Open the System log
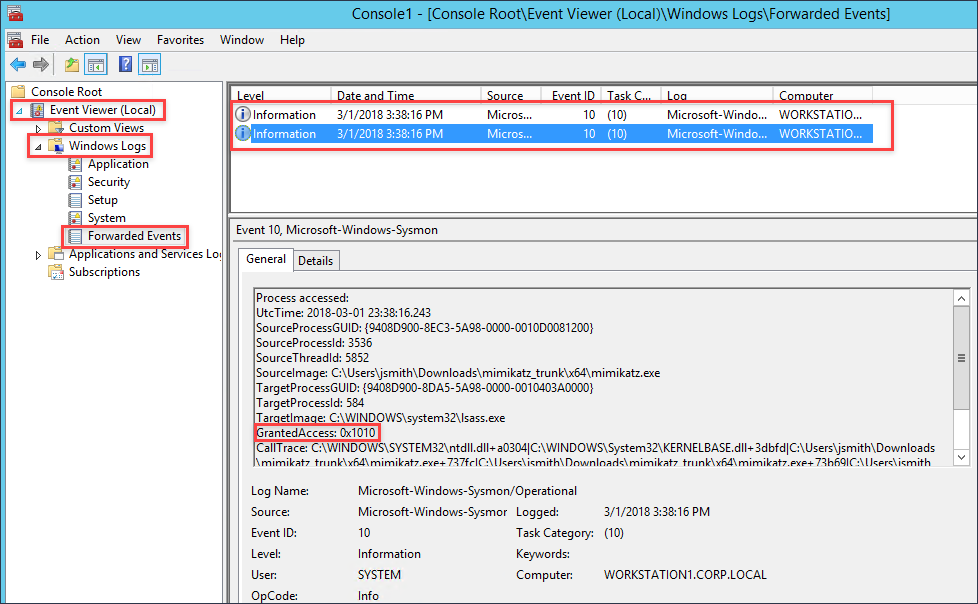Viewport: 978px width, 604px height. 107,218
